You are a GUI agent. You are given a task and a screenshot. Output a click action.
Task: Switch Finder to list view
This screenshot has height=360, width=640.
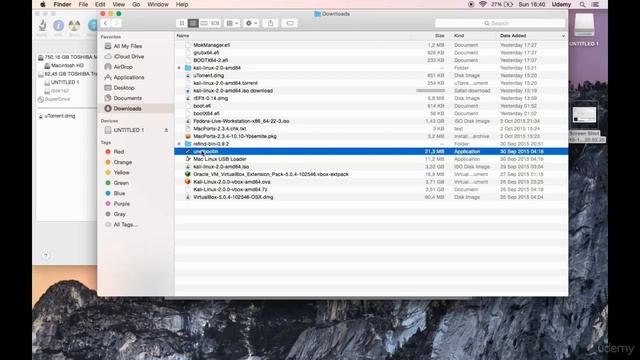coord(193,23)
